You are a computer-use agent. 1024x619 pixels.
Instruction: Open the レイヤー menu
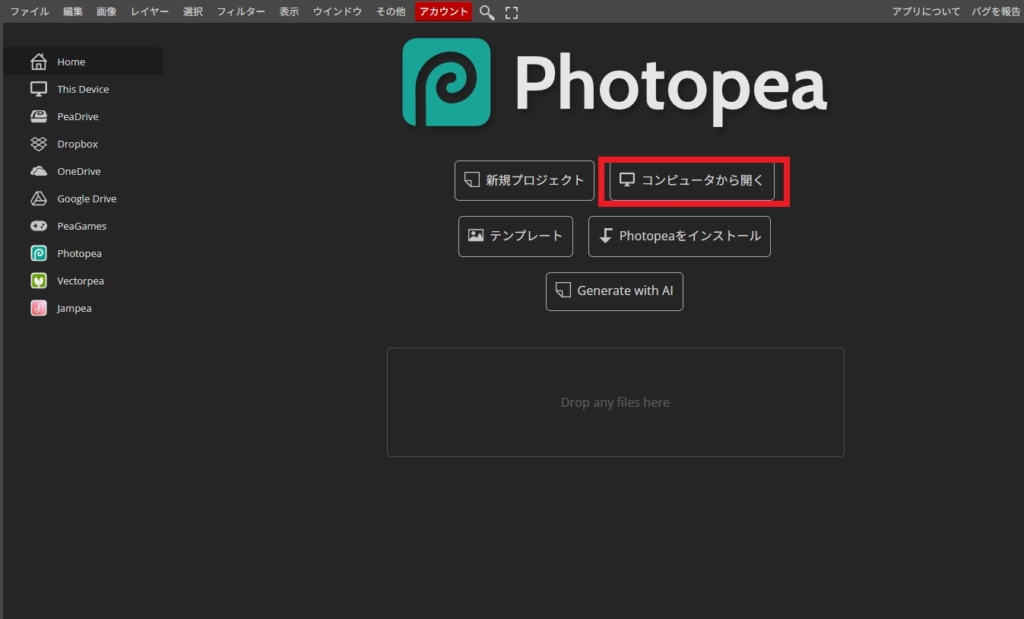[150, 12]
